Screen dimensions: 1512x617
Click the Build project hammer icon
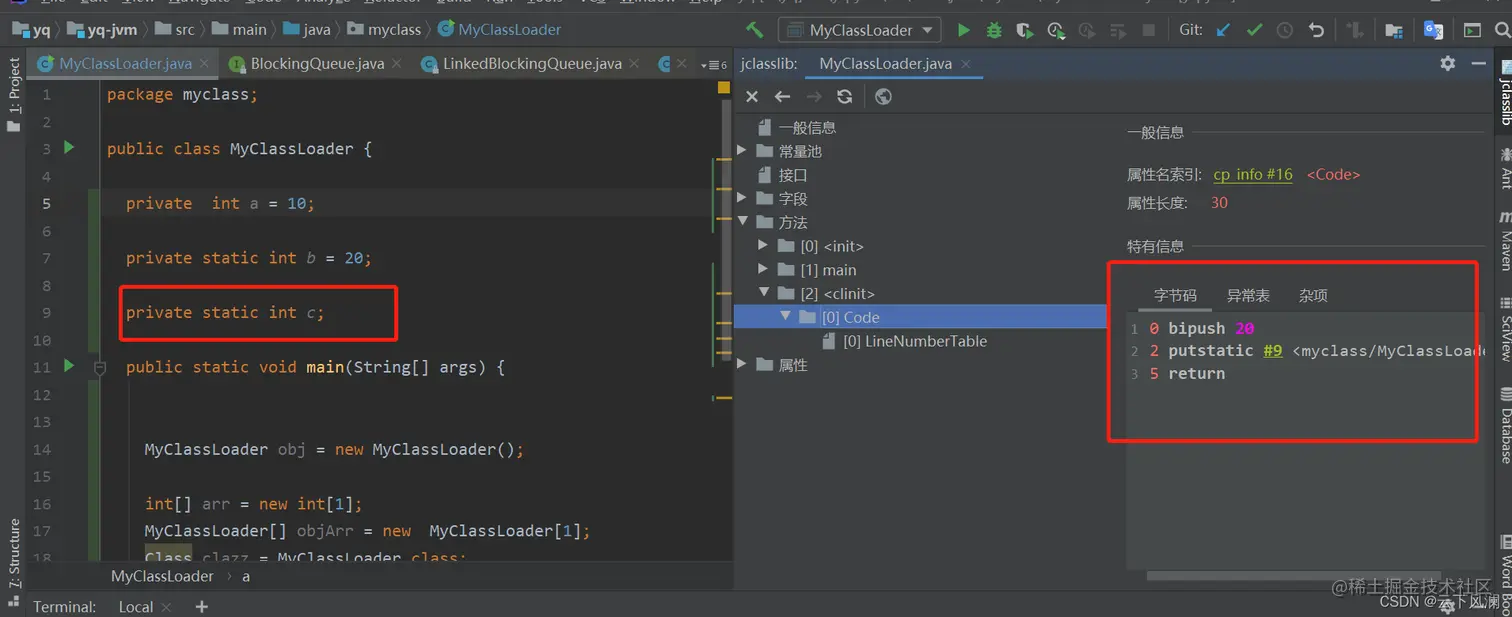coord(755,30)
